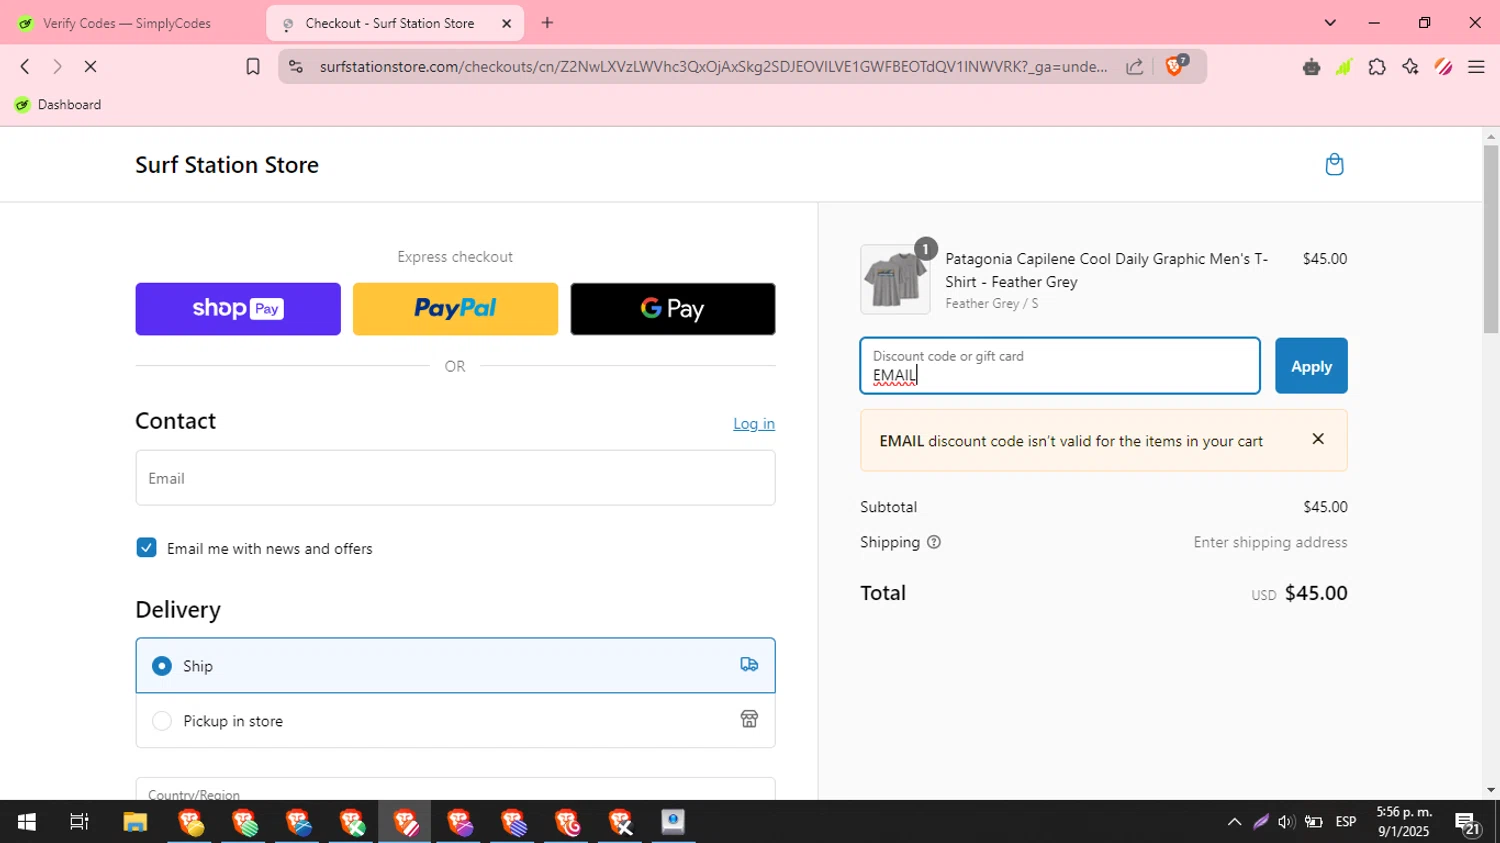Click the ESP language indicator
Screen dimensions: 1500x843
point(1346,822)
